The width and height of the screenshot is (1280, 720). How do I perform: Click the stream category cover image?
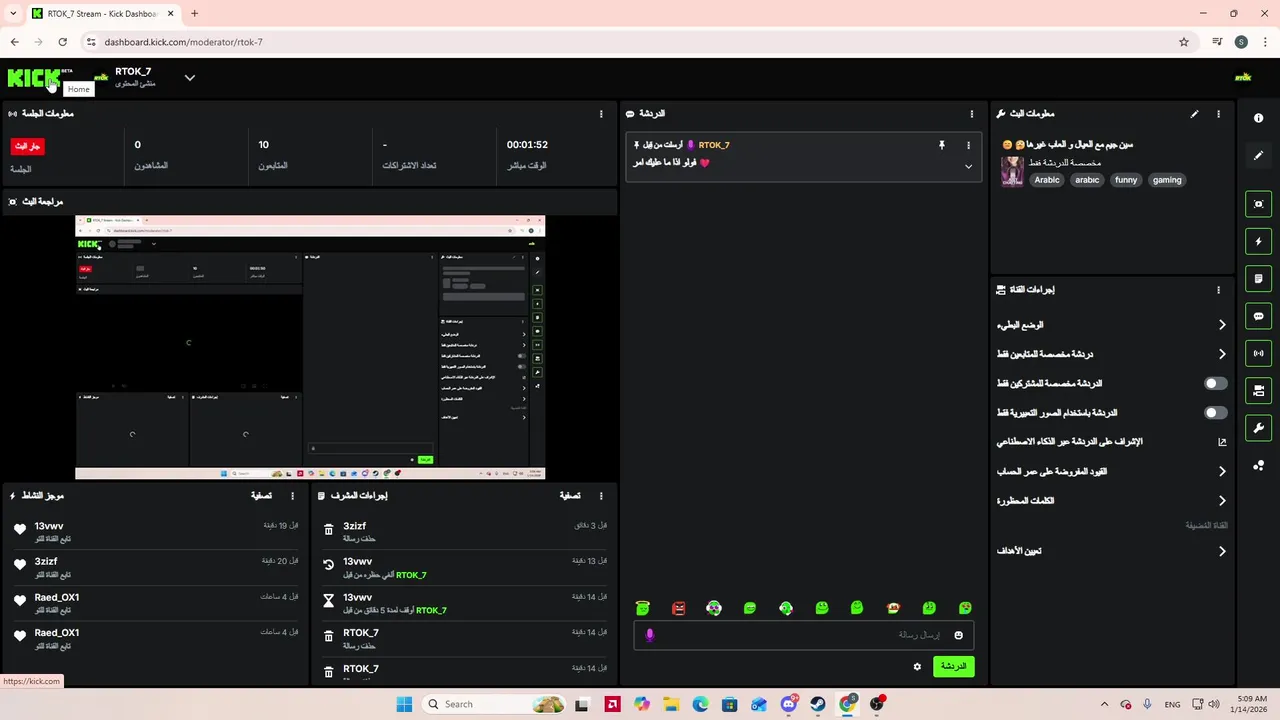(x=1012, y=172)
